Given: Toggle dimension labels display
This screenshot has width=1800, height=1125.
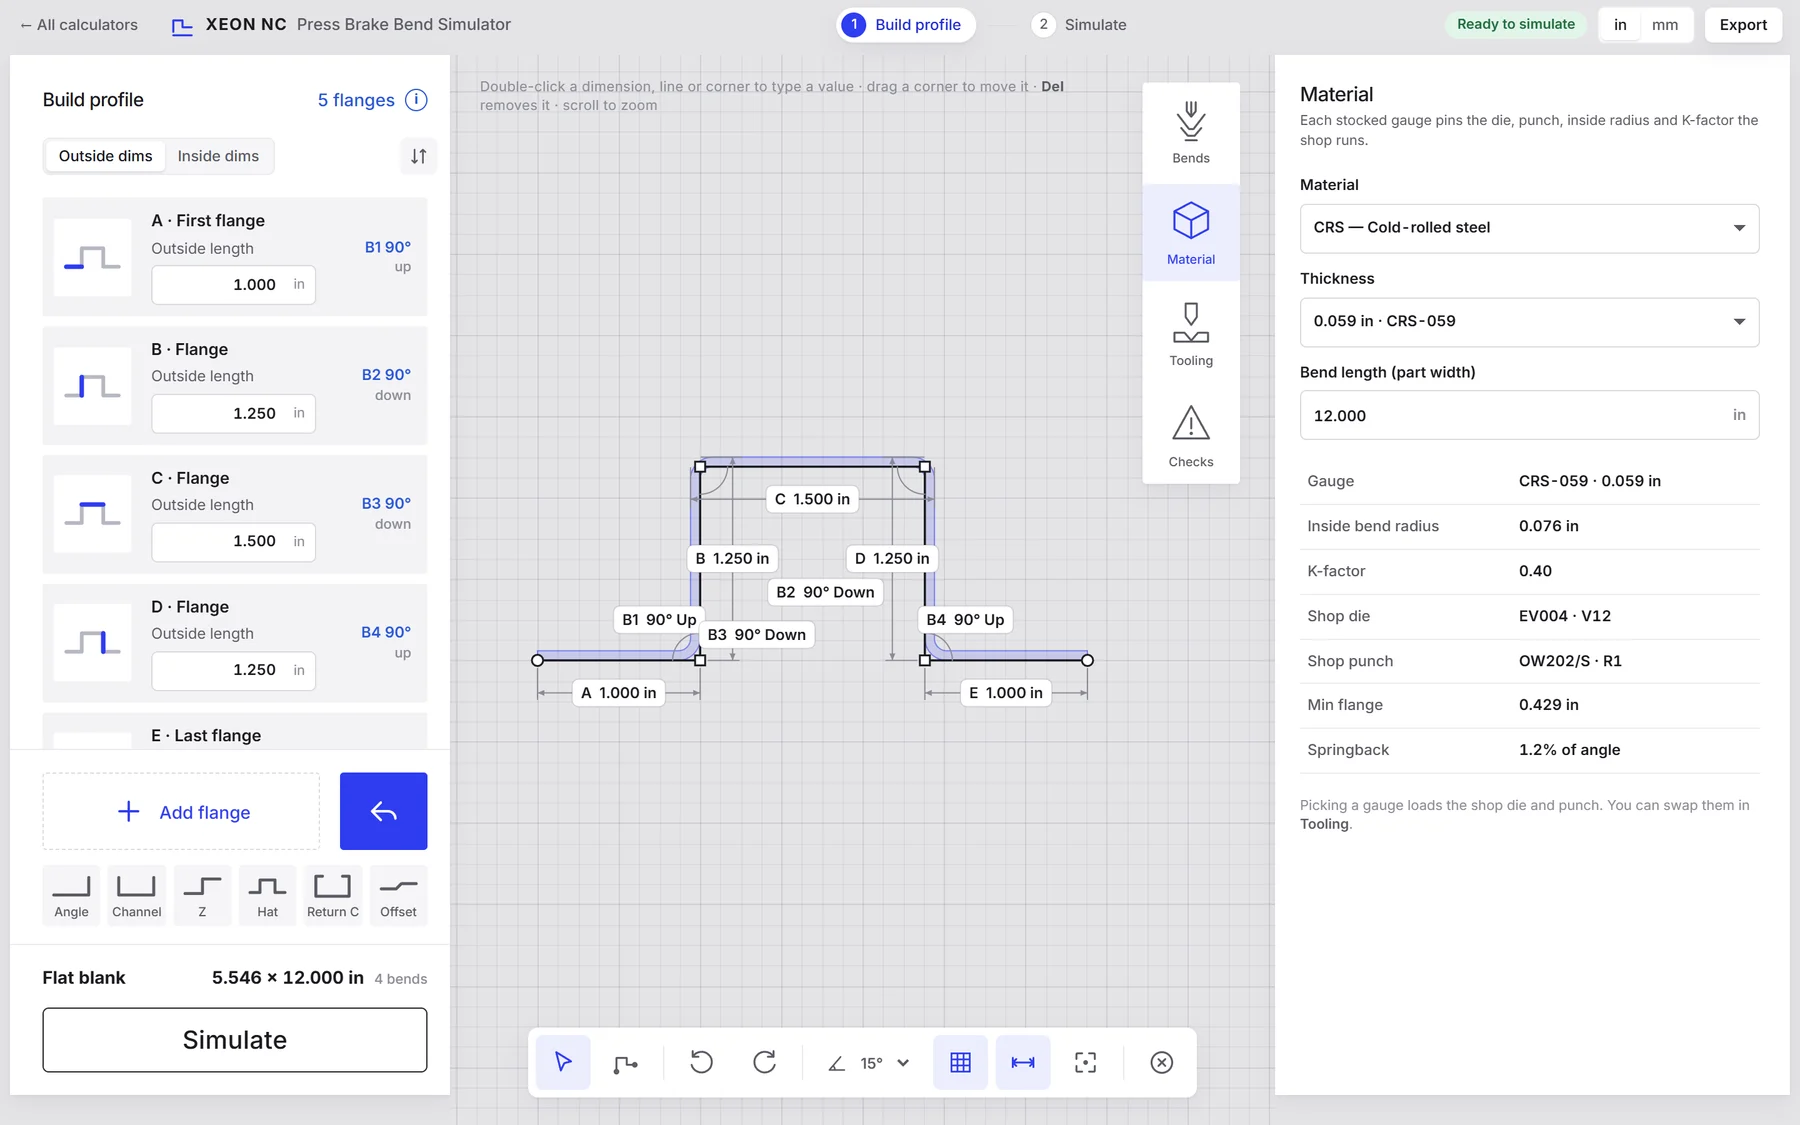Looking at the screenshot, I should tap(1023, 1062).
